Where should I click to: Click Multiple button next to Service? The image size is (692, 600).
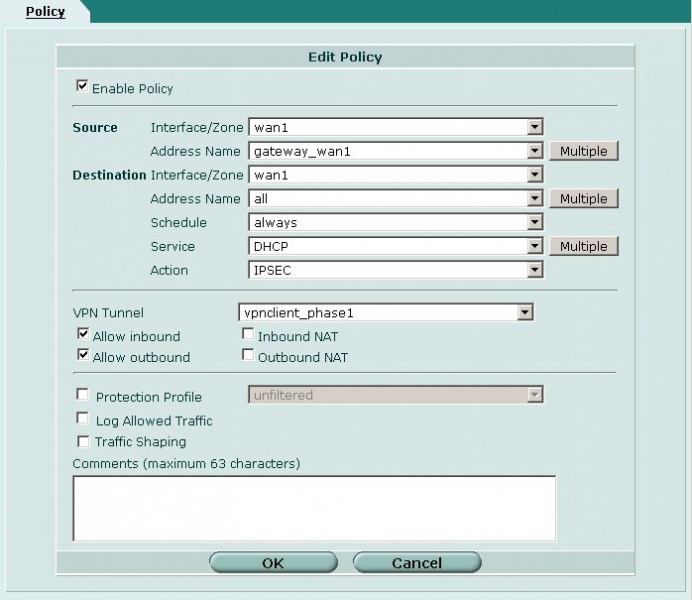tap(583, 246)
